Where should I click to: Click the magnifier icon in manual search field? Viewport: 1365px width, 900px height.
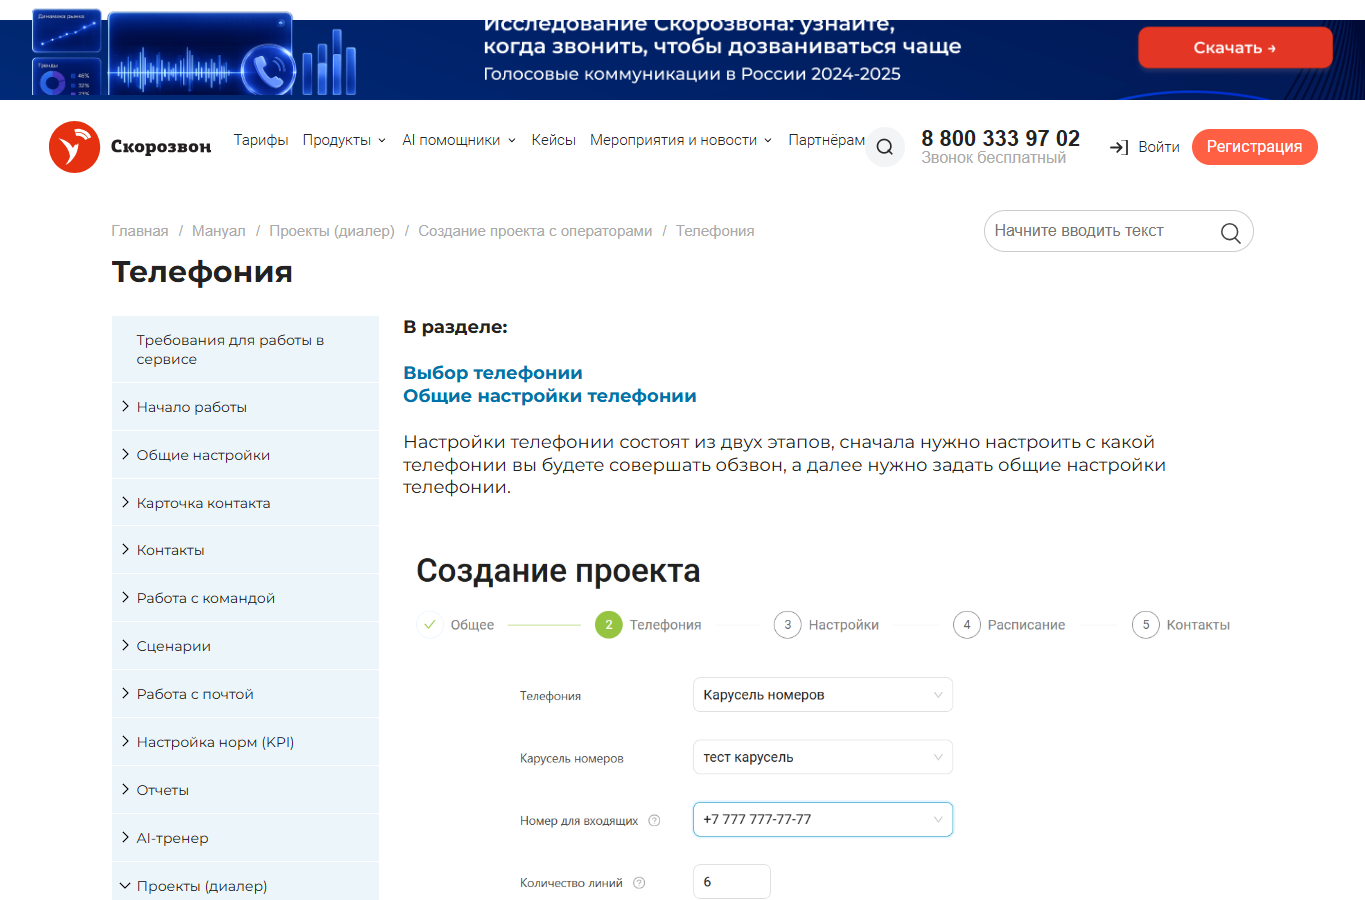[x=1230, y=233]
